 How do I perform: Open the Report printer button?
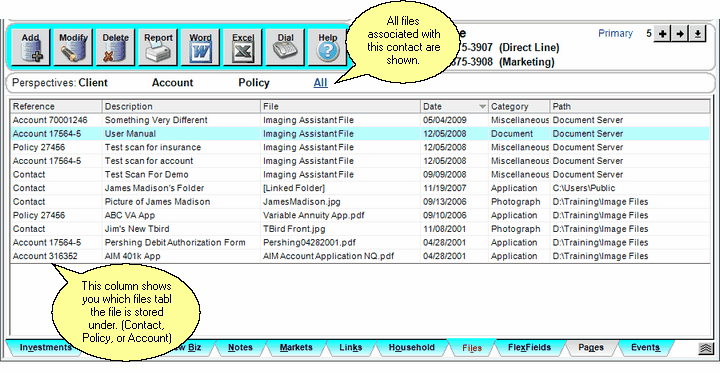tap(158, 47)
